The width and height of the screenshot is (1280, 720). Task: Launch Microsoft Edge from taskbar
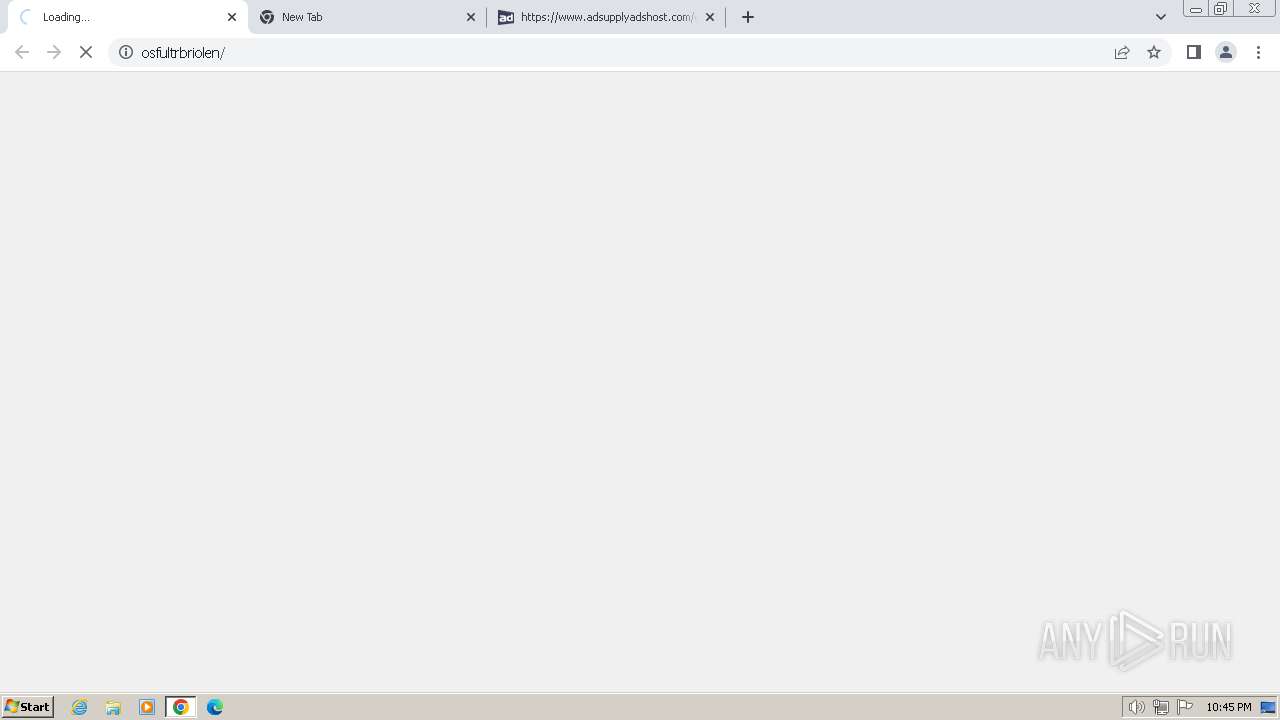[x=215, y=707]
